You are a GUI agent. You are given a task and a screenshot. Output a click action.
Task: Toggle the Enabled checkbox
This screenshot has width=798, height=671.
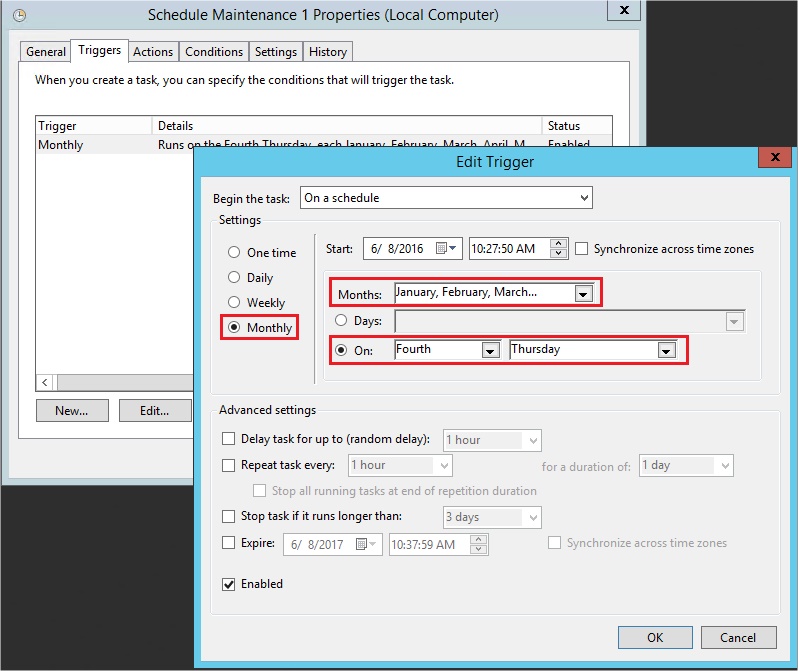click(x=229, y=584)
